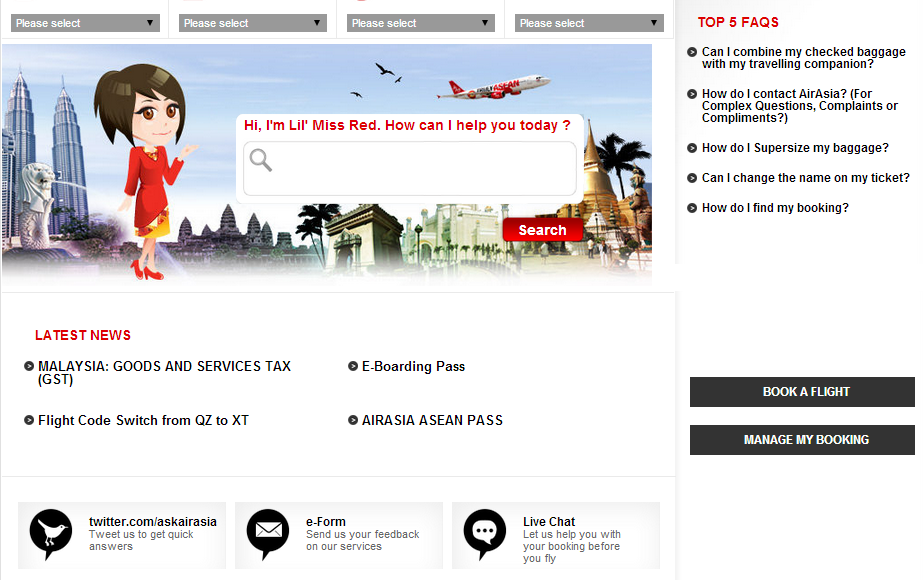
Task: Click 'Let us help you with your booking' text
Action: (x=571, y=546)
